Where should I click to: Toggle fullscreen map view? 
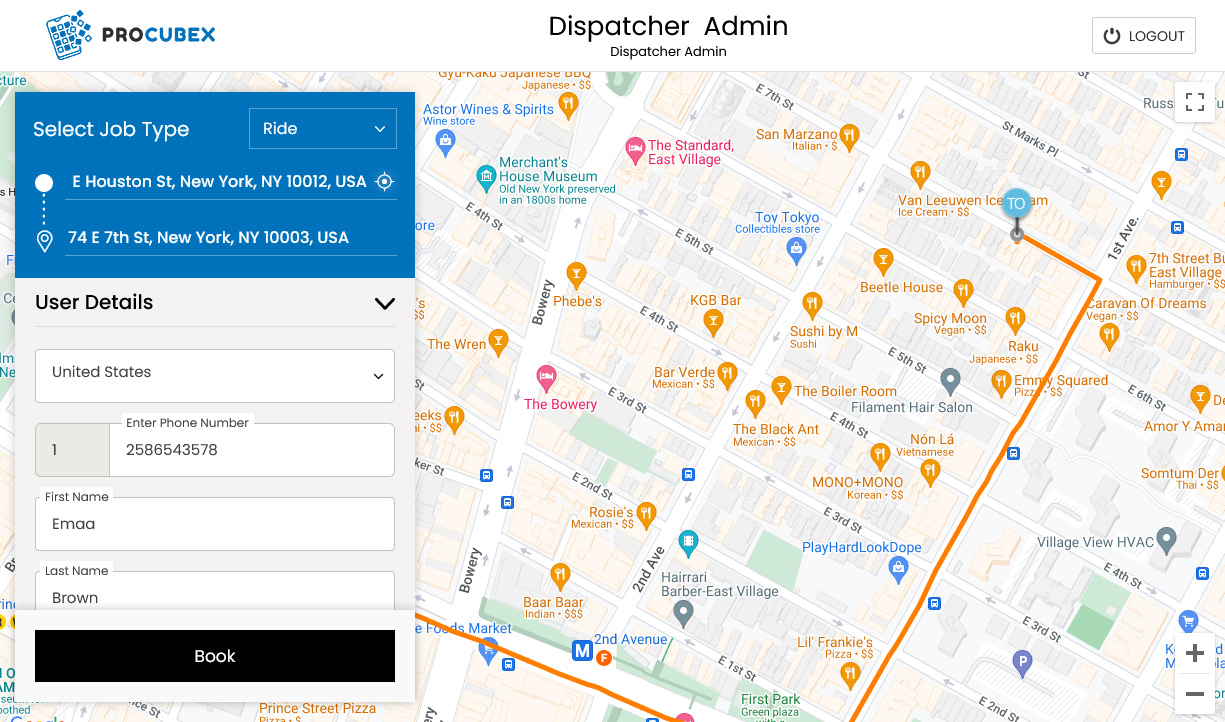[1194, 101]
